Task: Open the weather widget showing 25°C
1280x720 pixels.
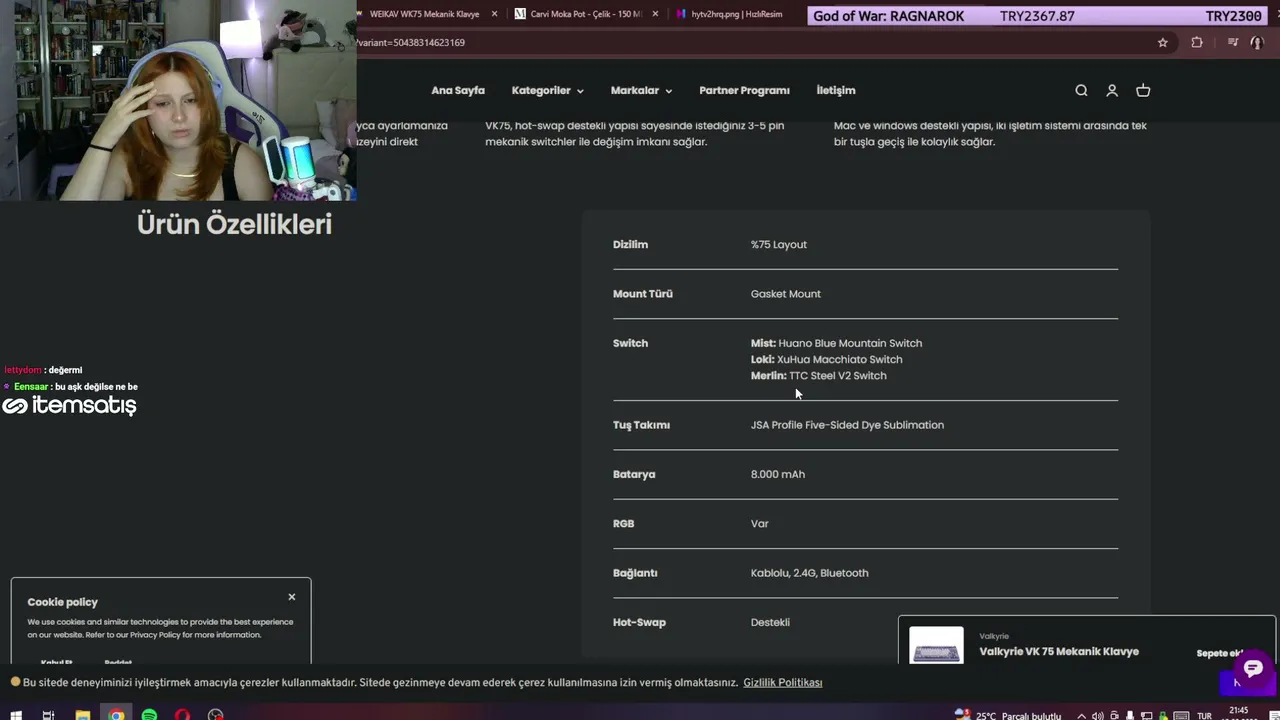Action: point(1008,715)
